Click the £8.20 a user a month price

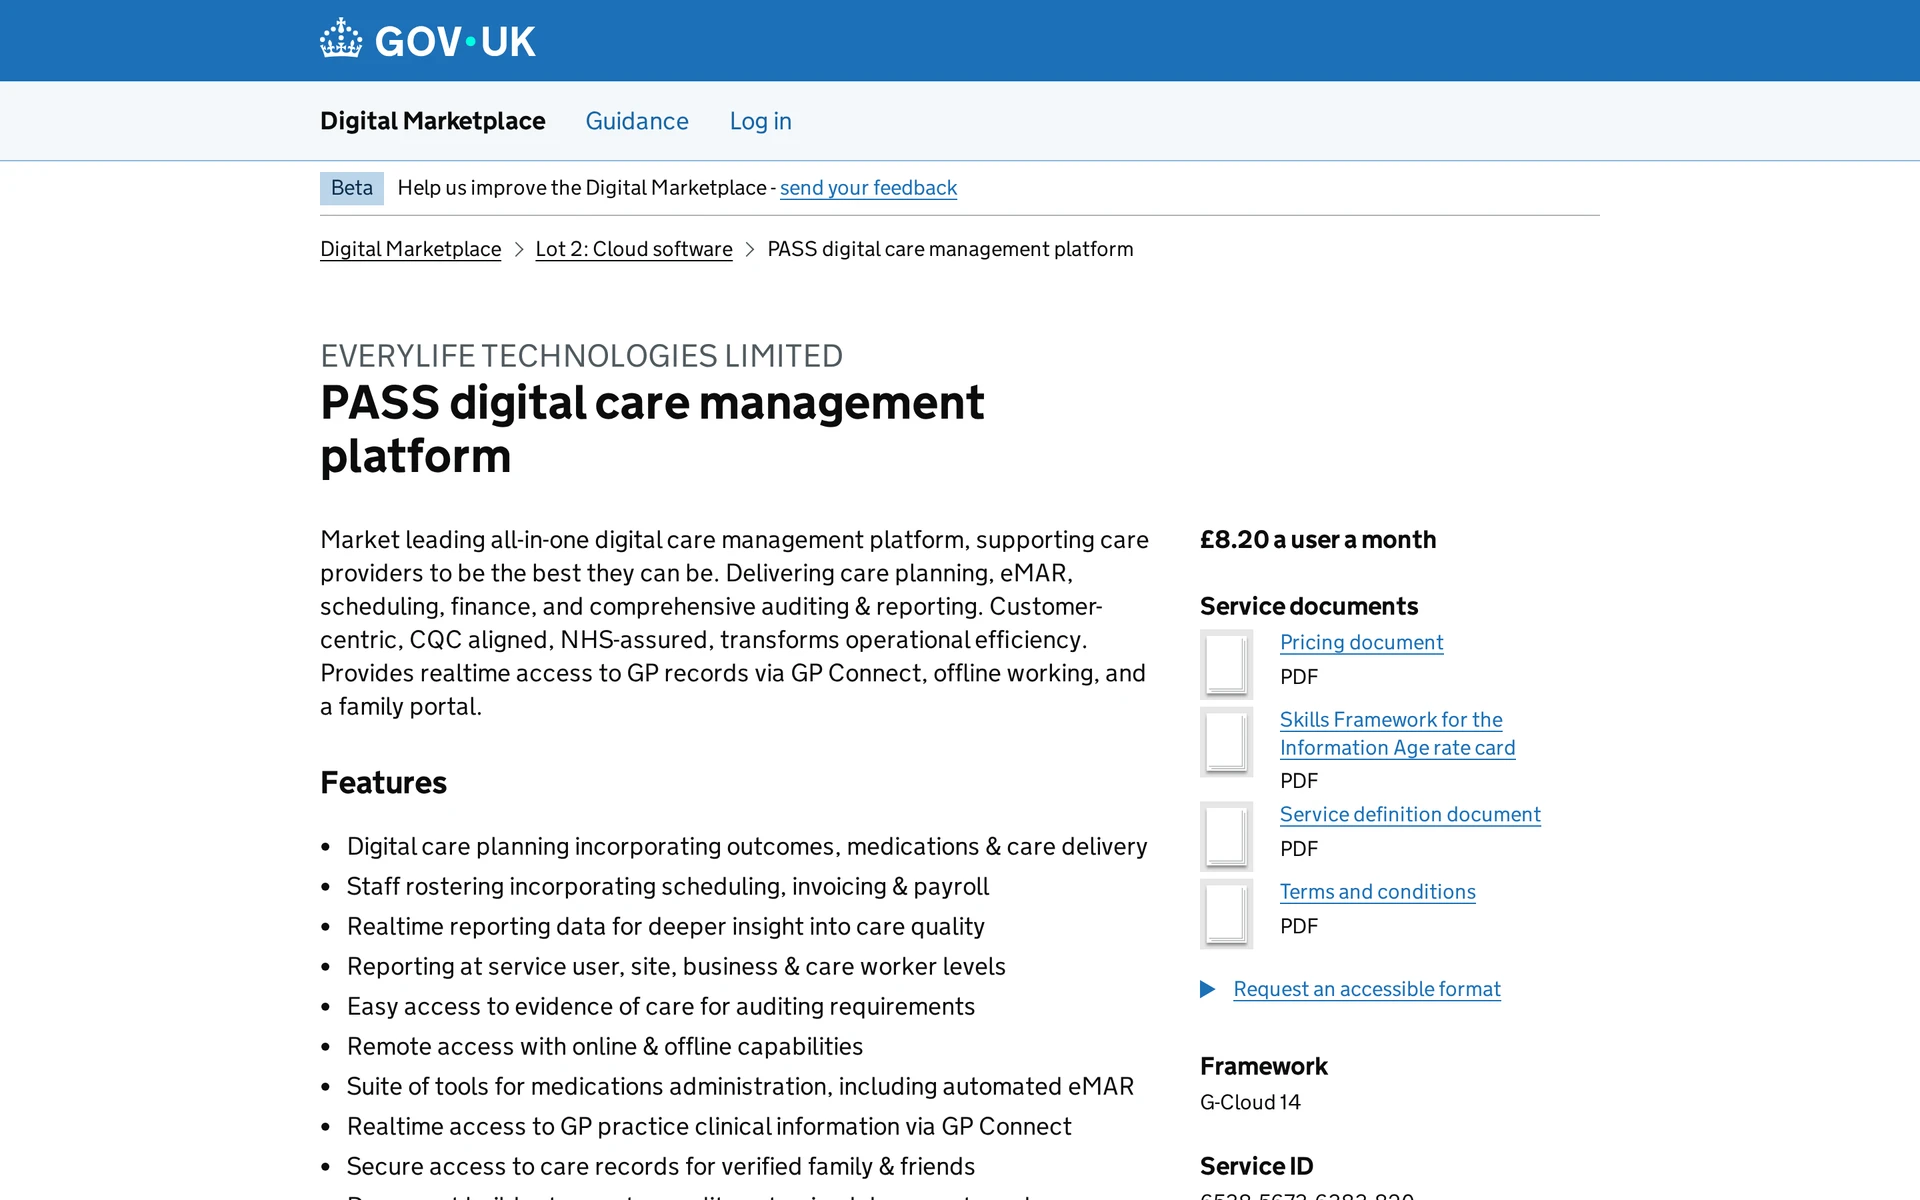pos(1318,540)
